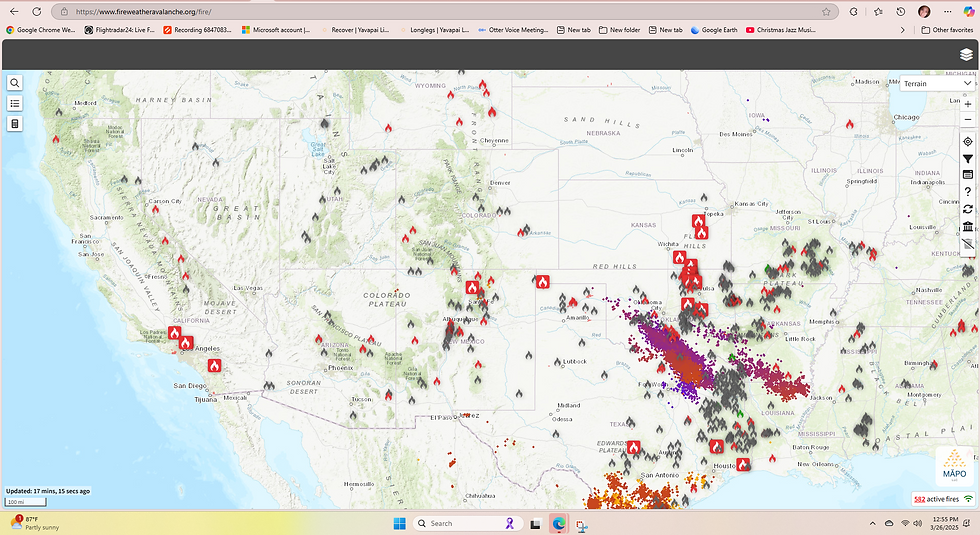980x535 pixels.
Task: Open the clock showing 12:55 PM
Action: point(944,523)
